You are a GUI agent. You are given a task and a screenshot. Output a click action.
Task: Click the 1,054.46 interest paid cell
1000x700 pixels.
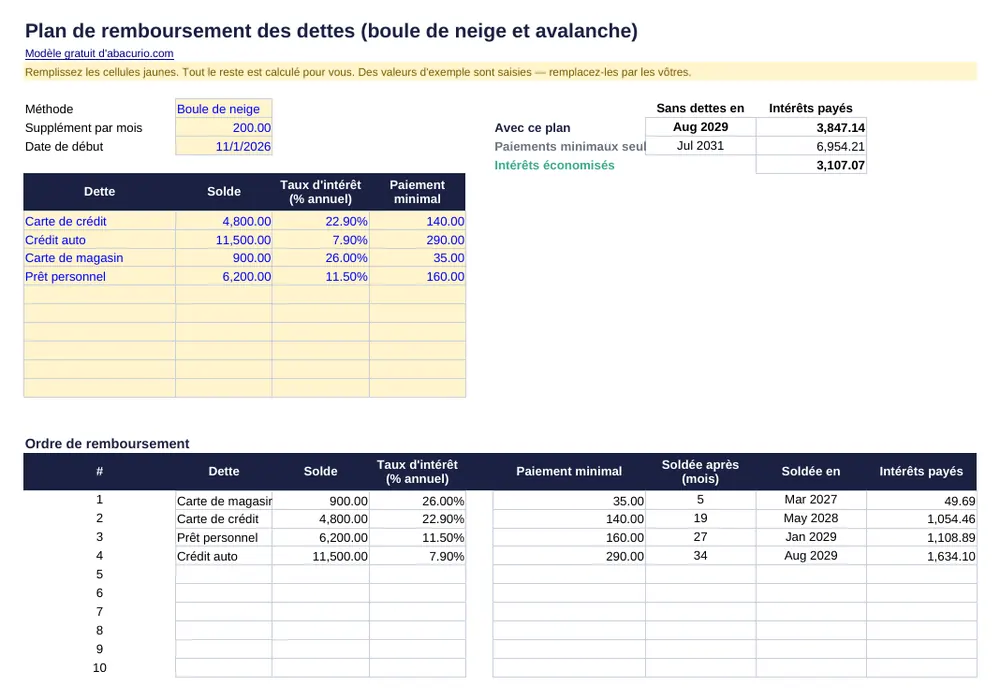pos(922,519)
